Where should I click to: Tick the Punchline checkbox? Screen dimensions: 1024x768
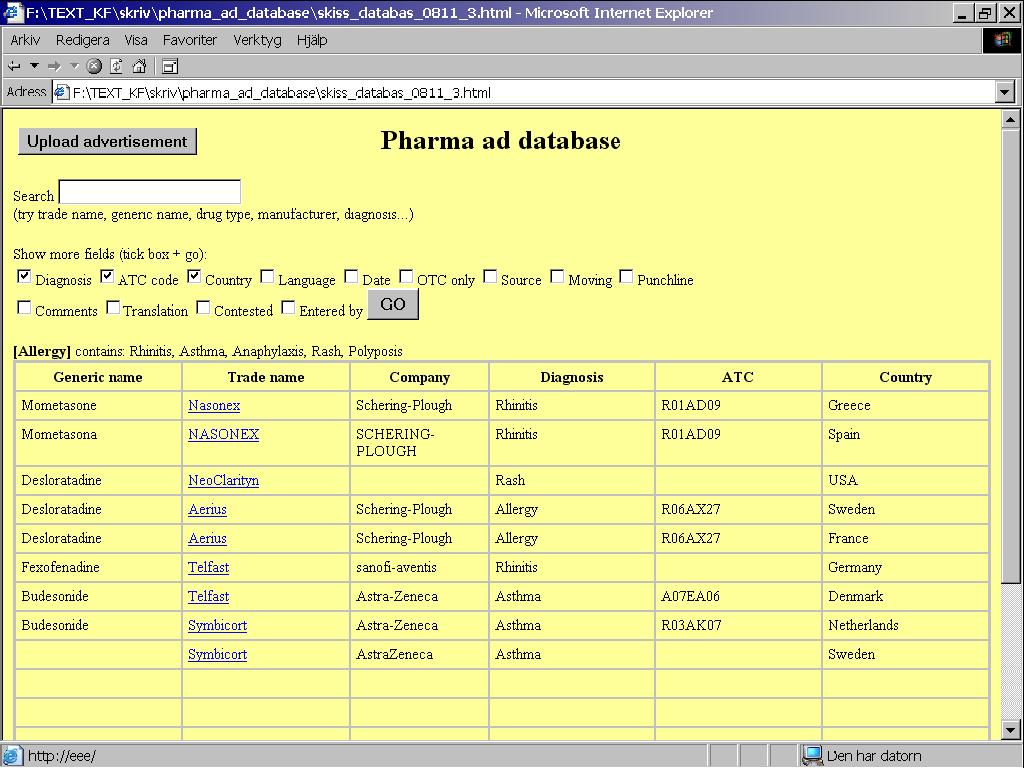pyautogui.click(x=626, y=276)
